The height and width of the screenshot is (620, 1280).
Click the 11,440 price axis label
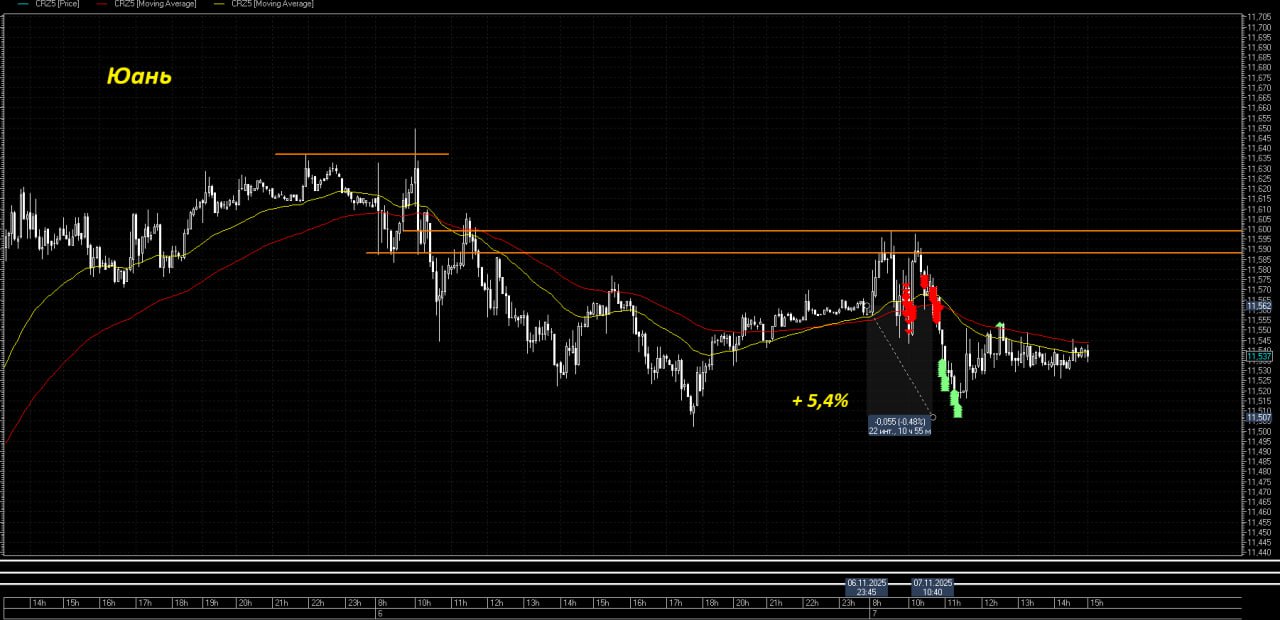click(x=1259, y=552)
